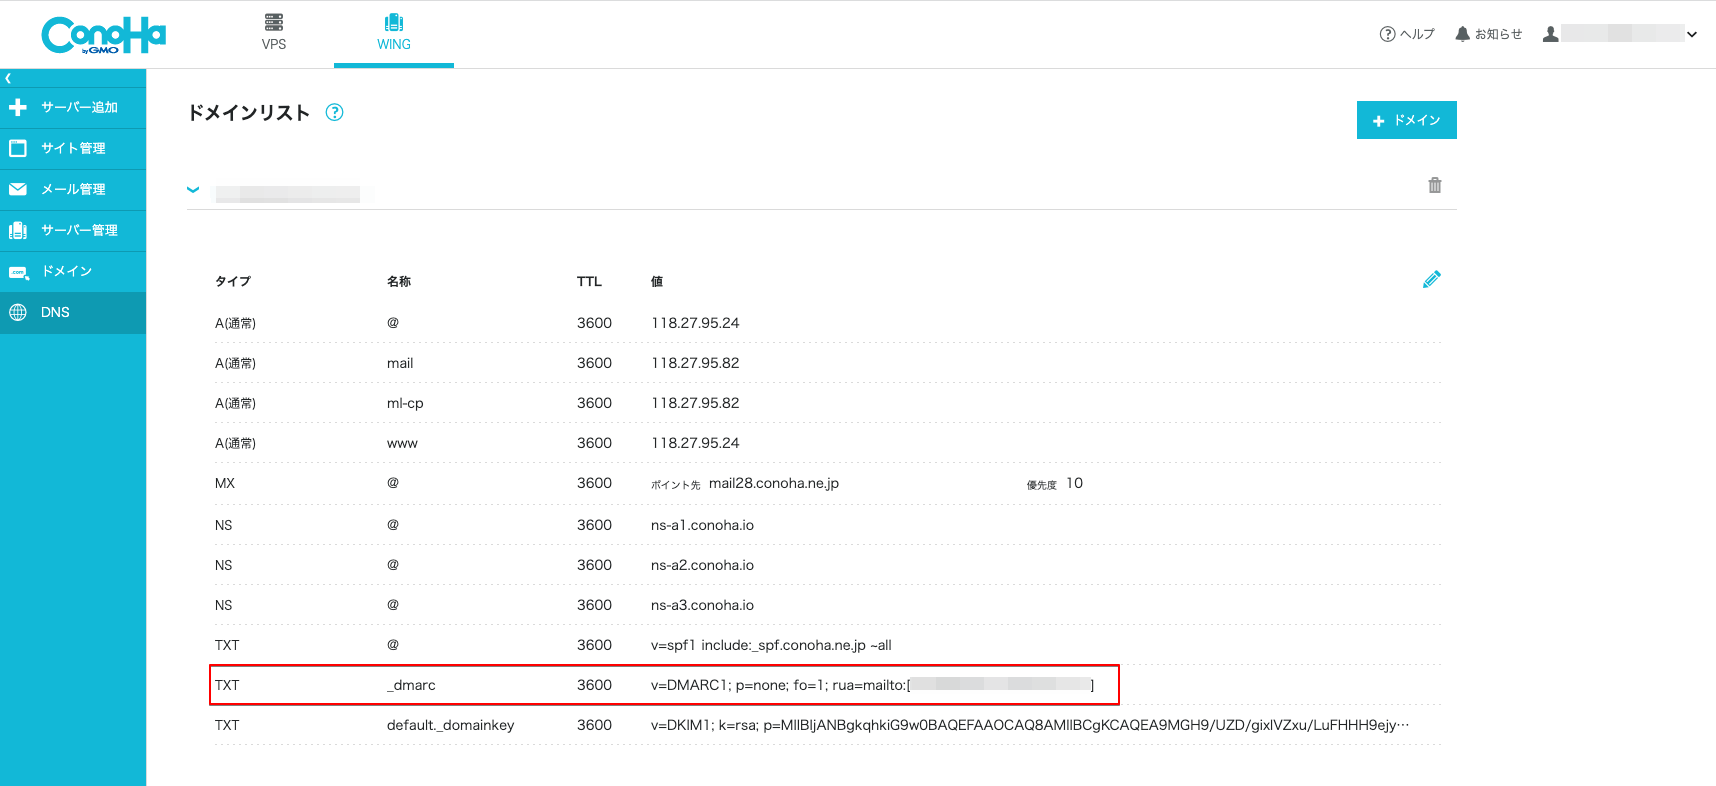1716x786 pixels.
Task: Click the MX priority value 10
Action: pyautogui.click(x=1074, y=483)
